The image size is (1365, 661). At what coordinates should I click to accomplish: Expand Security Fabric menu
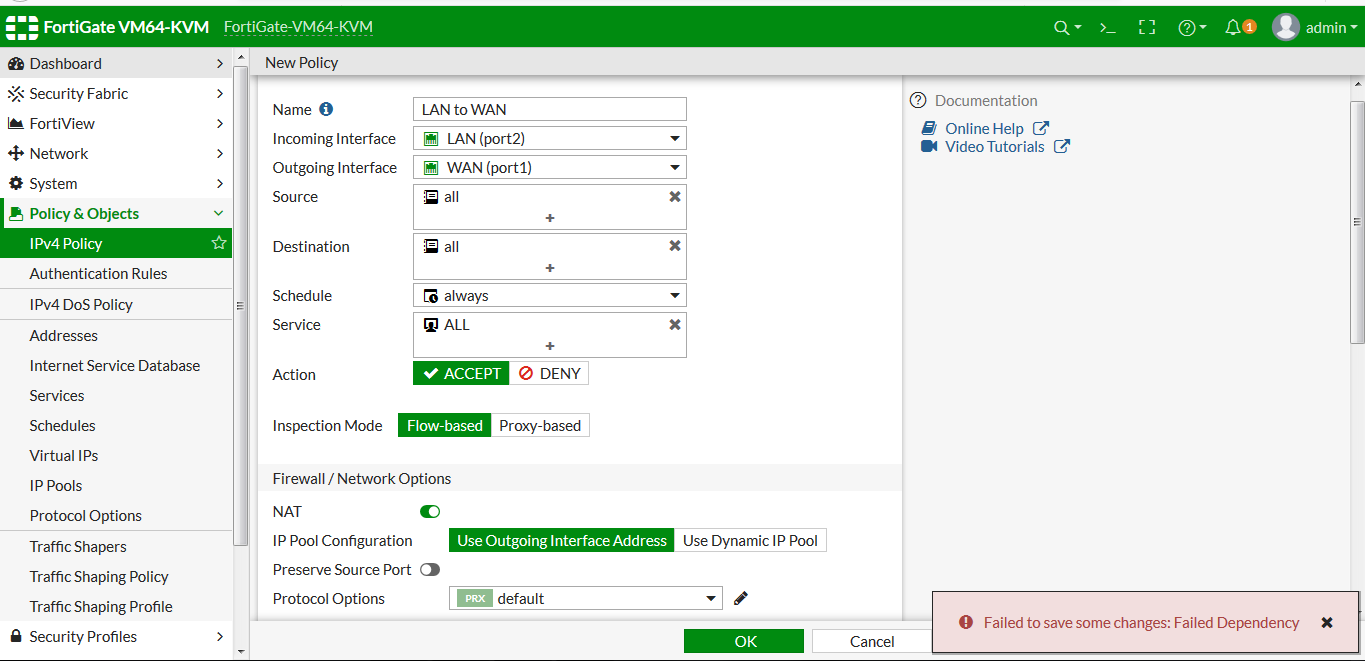pyautogui.click(x=116, y=93)
